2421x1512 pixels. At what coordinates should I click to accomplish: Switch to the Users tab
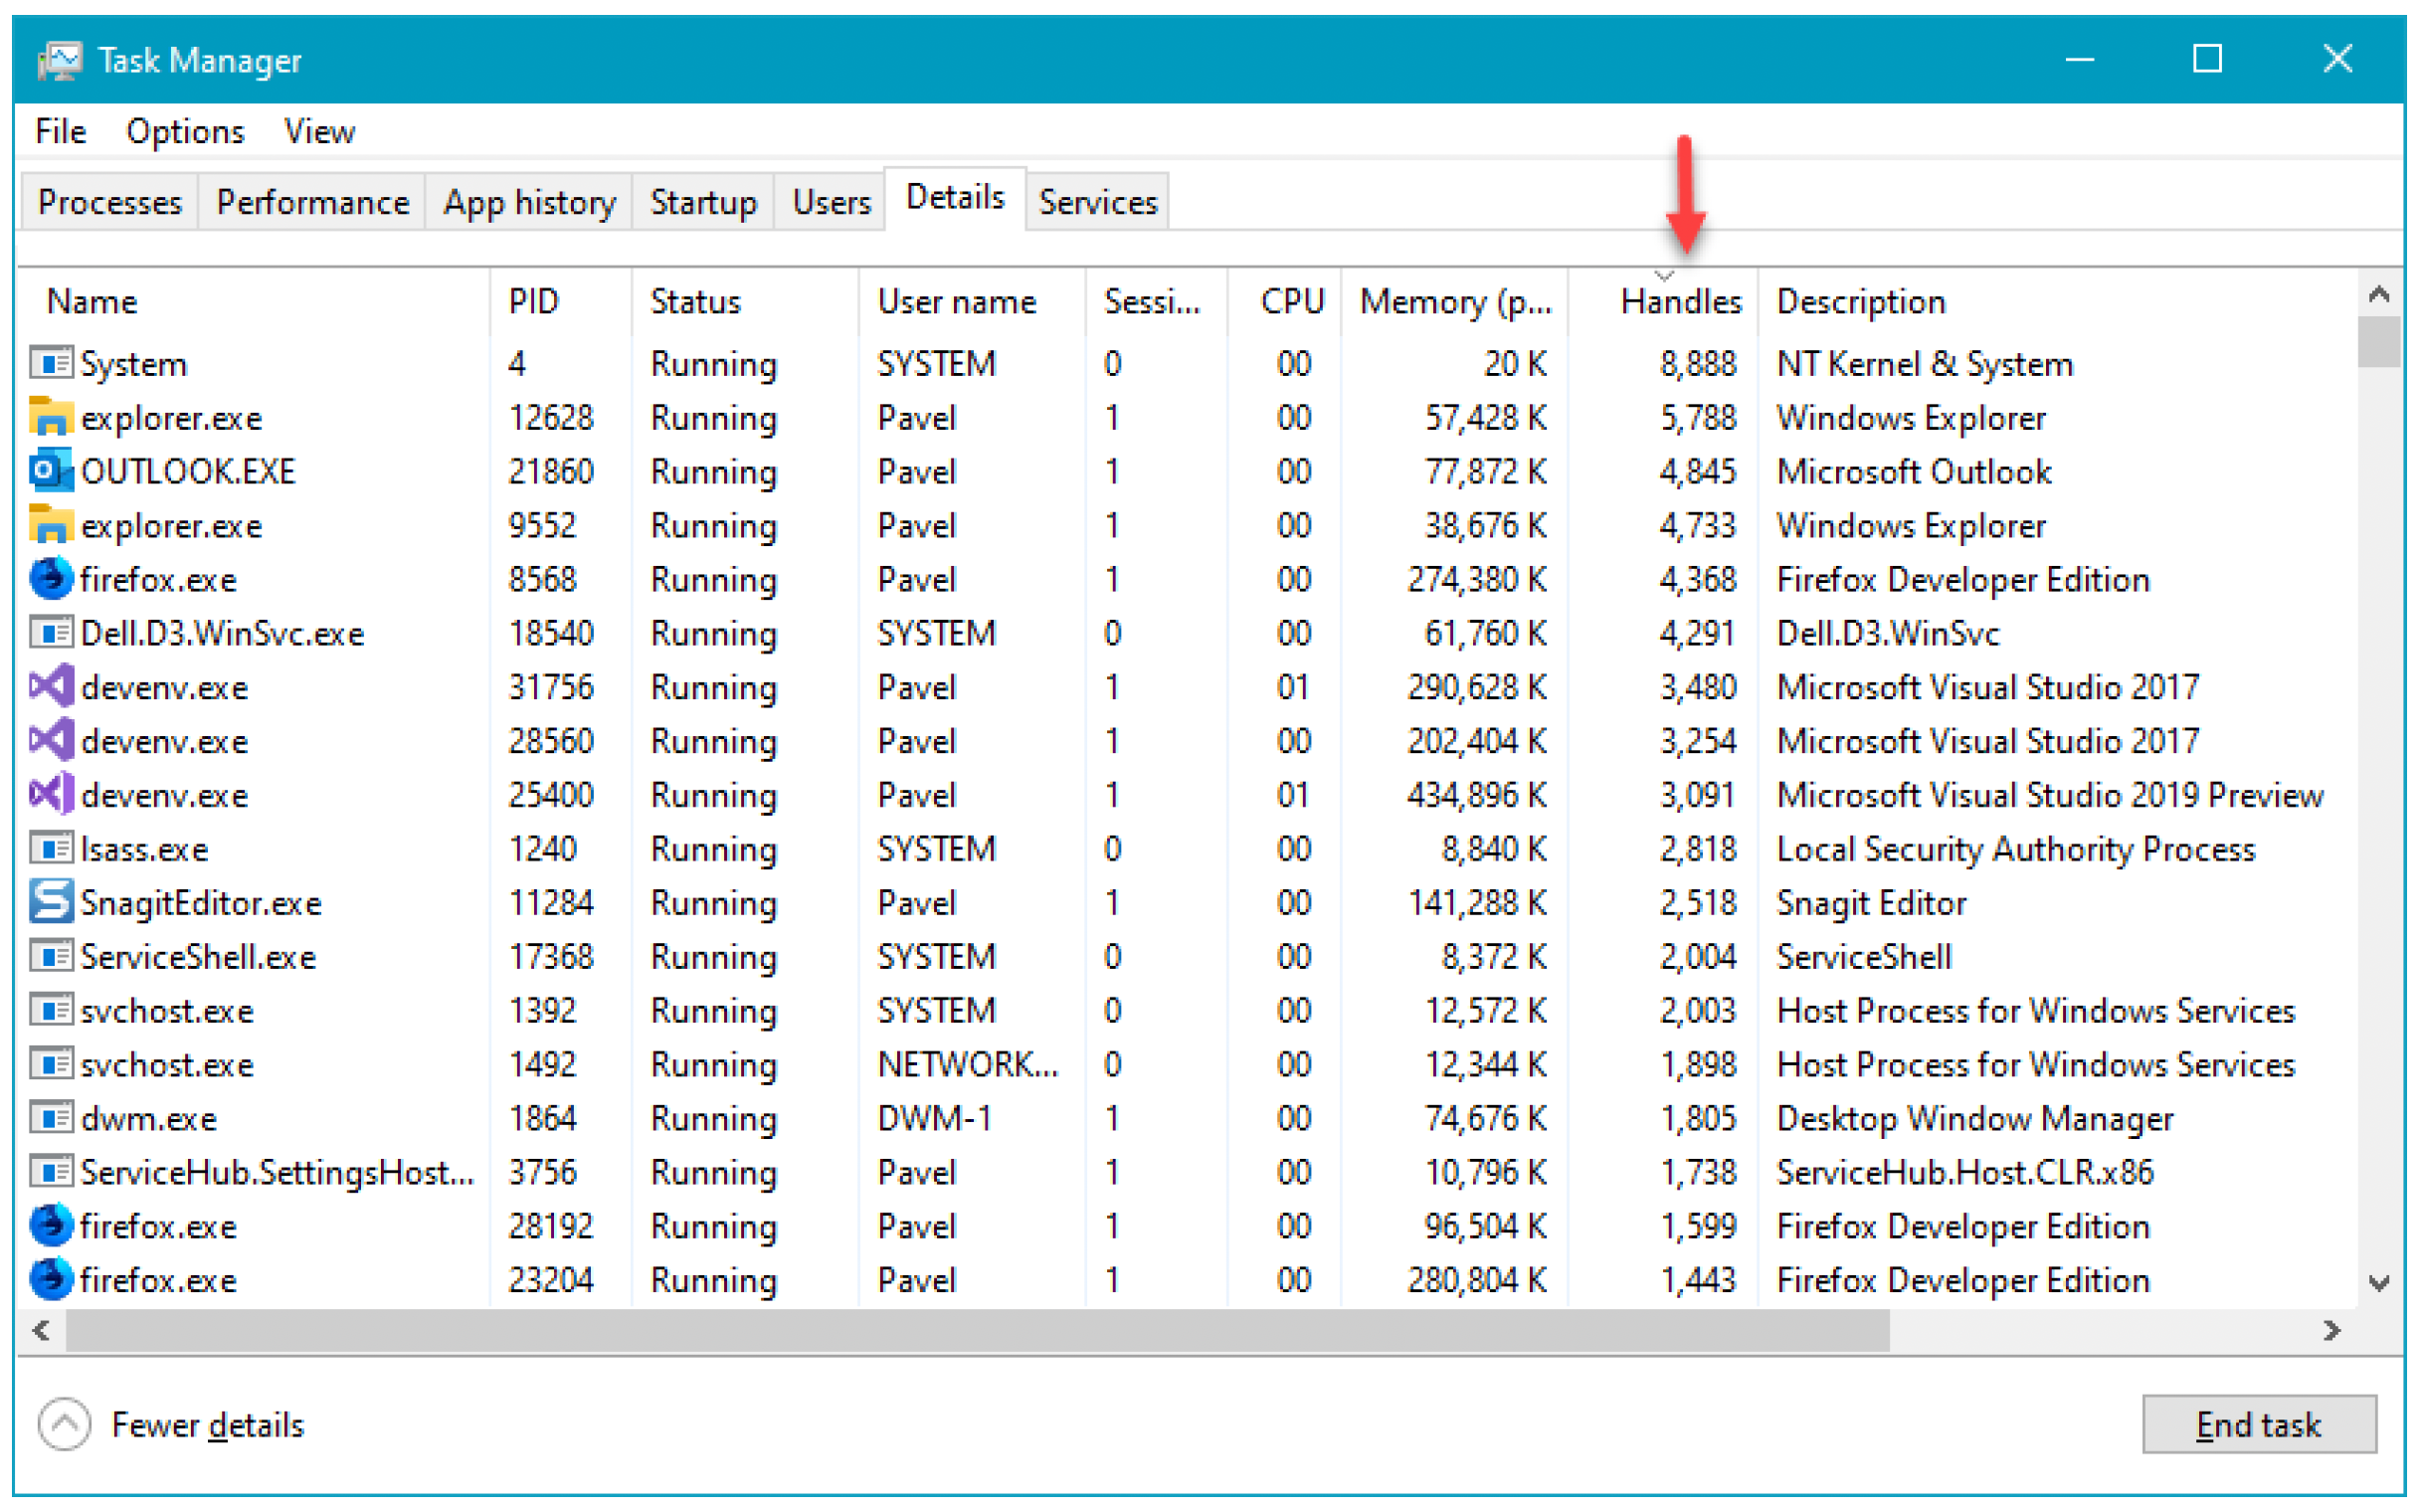831,203
